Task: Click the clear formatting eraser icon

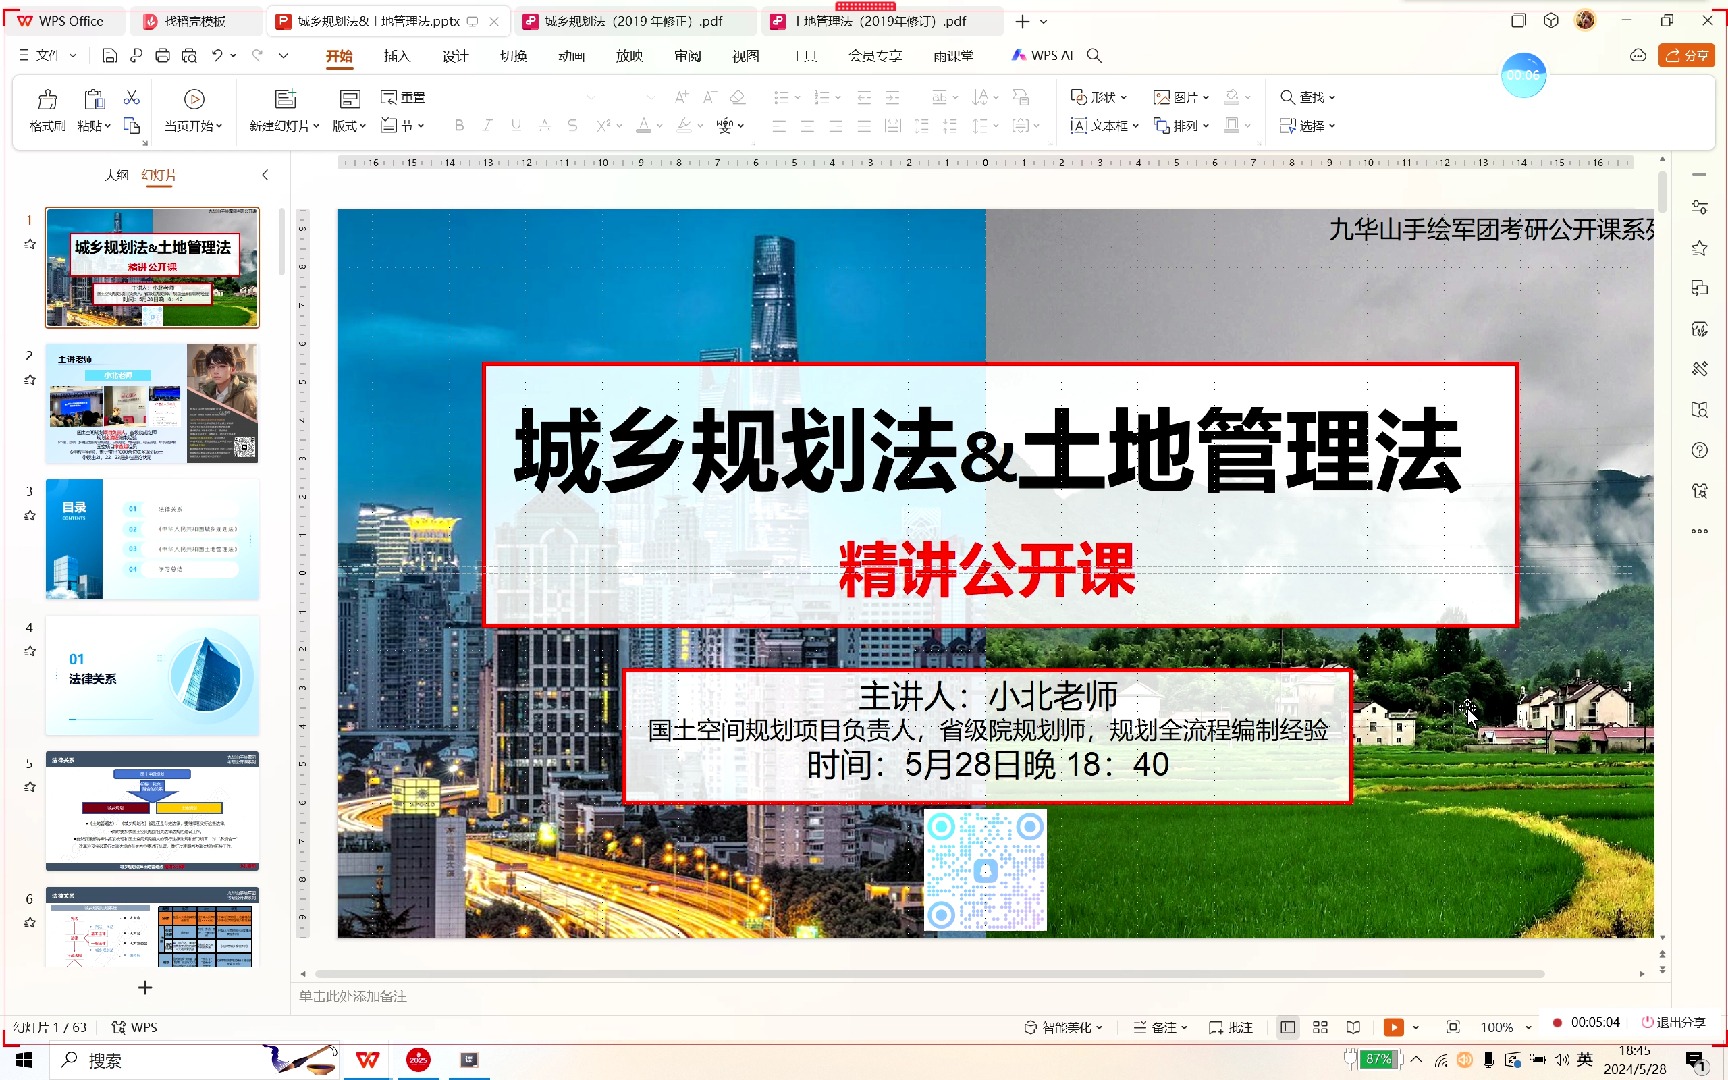Action: tap(737, 97)
